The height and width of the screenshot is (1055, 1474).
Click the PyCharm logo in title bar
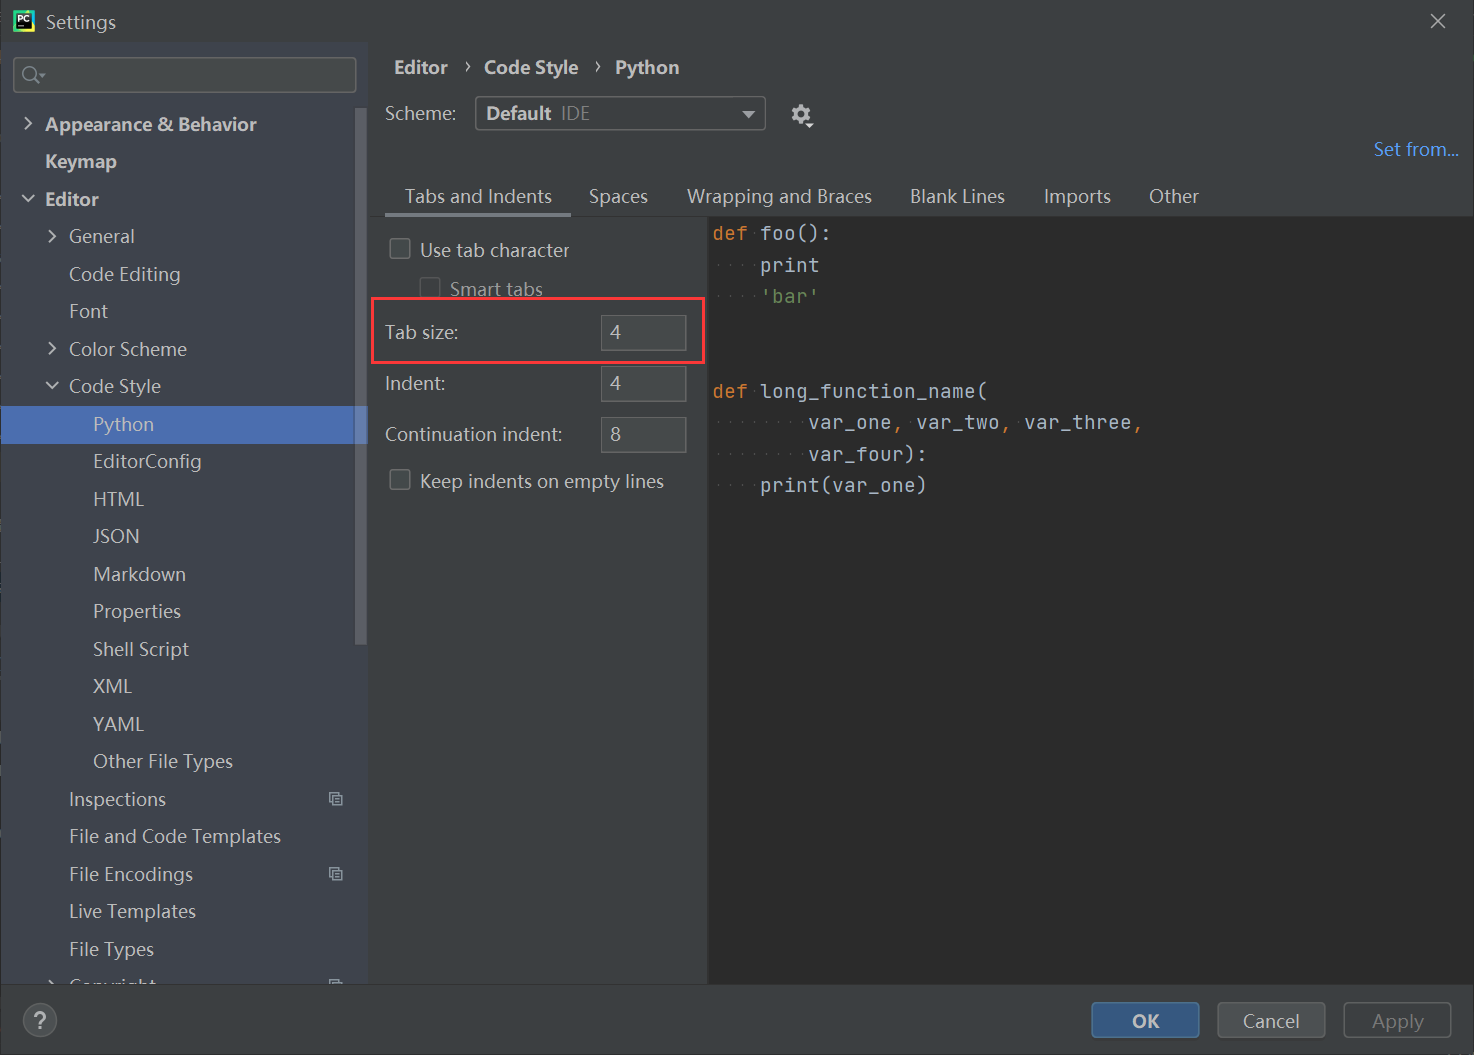point(24,21)
